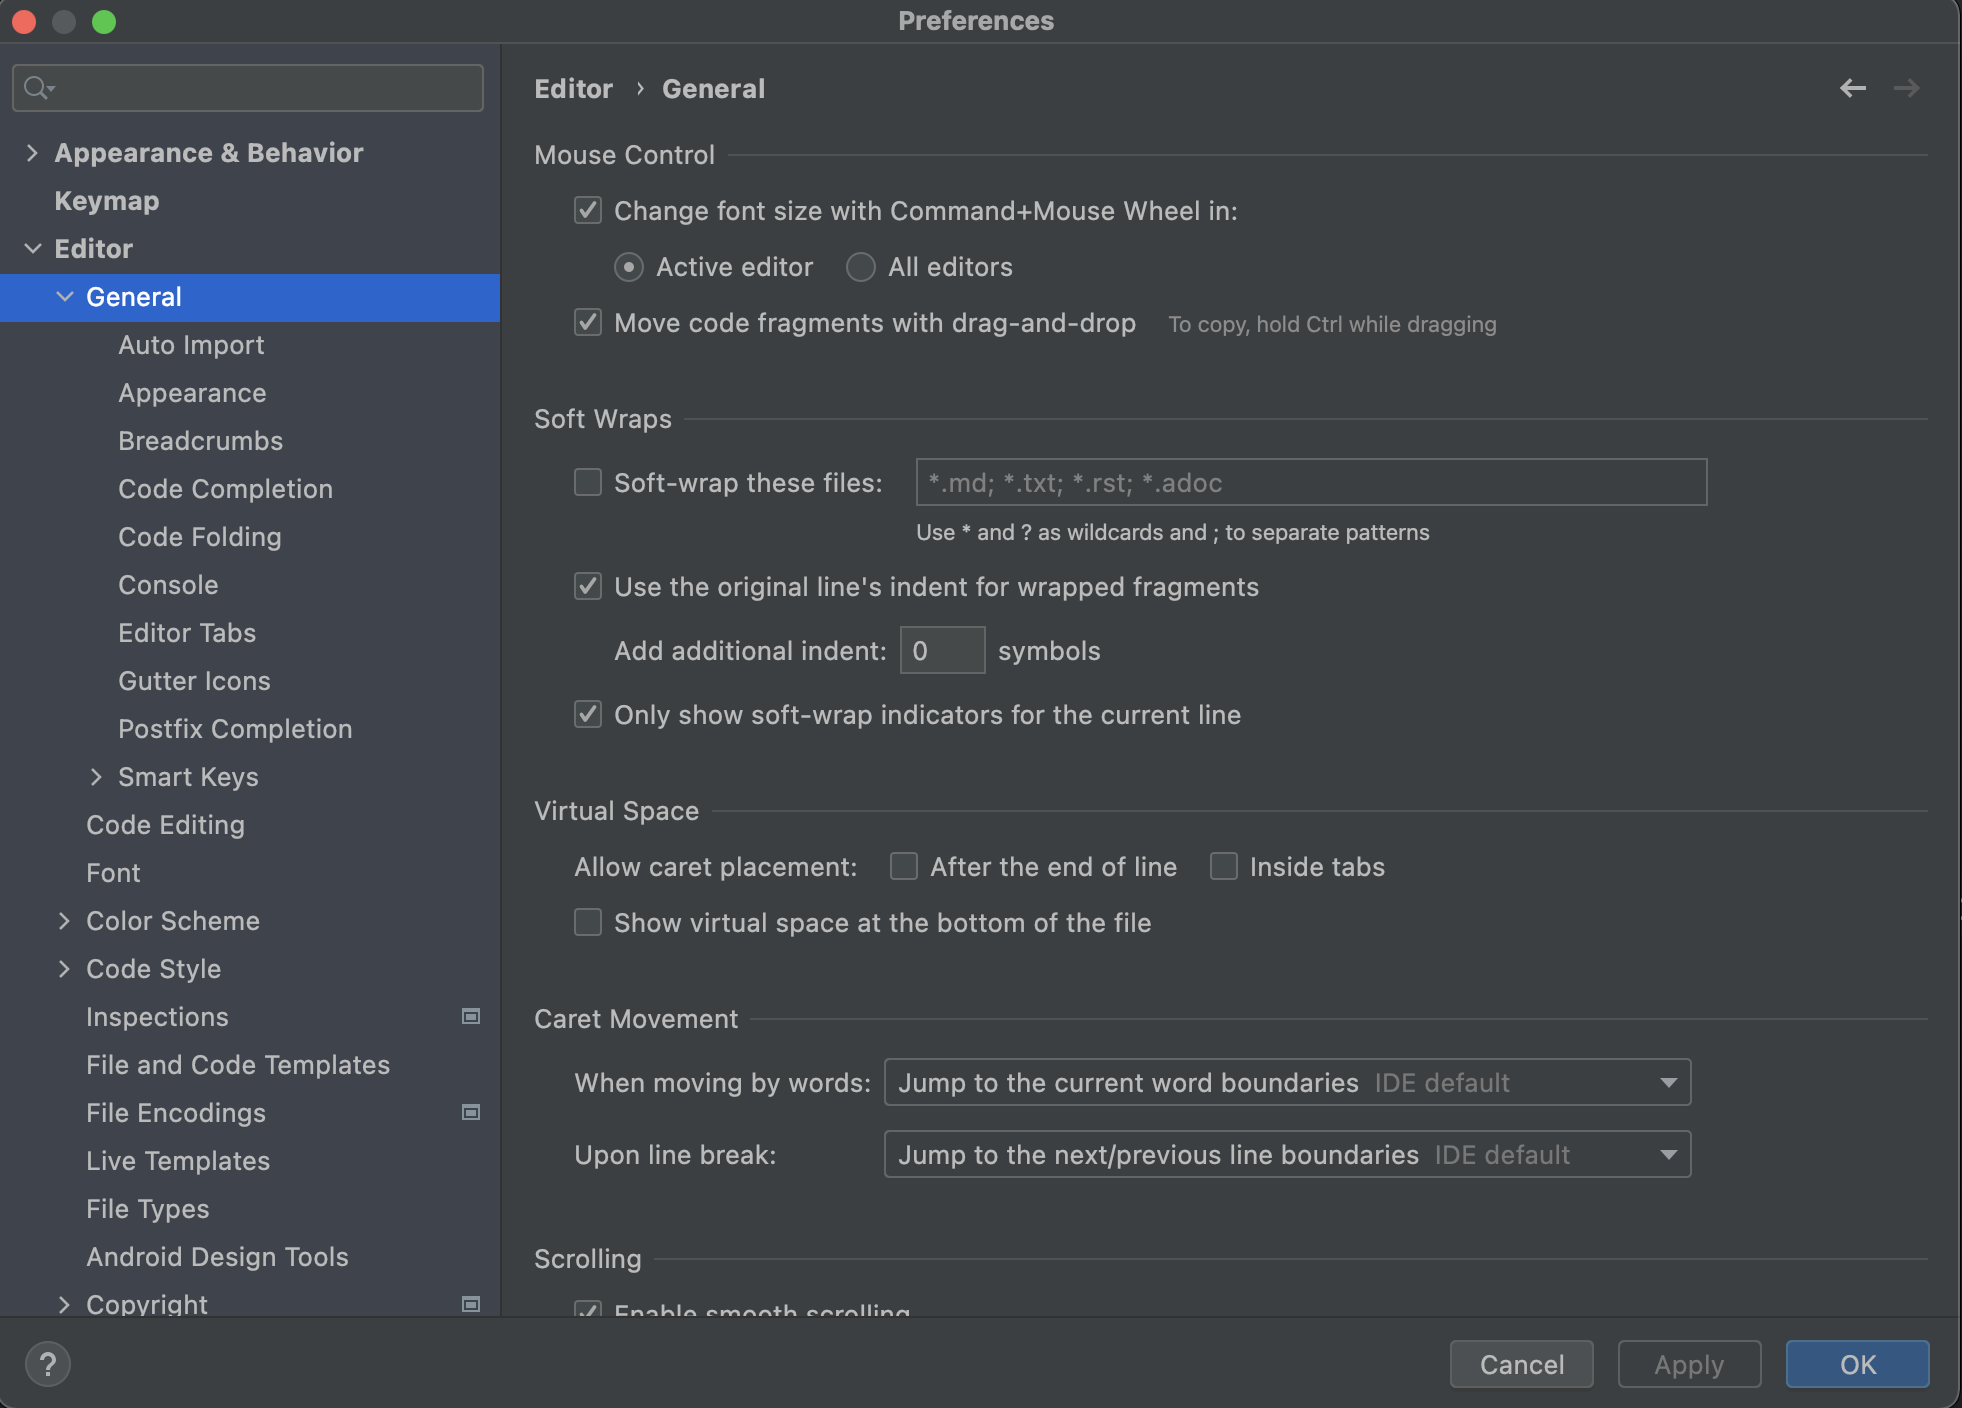Viewport: 1962px width, 1408px height.
Task: Click the Cancel button
Action: click(x=1521, y=1364)
